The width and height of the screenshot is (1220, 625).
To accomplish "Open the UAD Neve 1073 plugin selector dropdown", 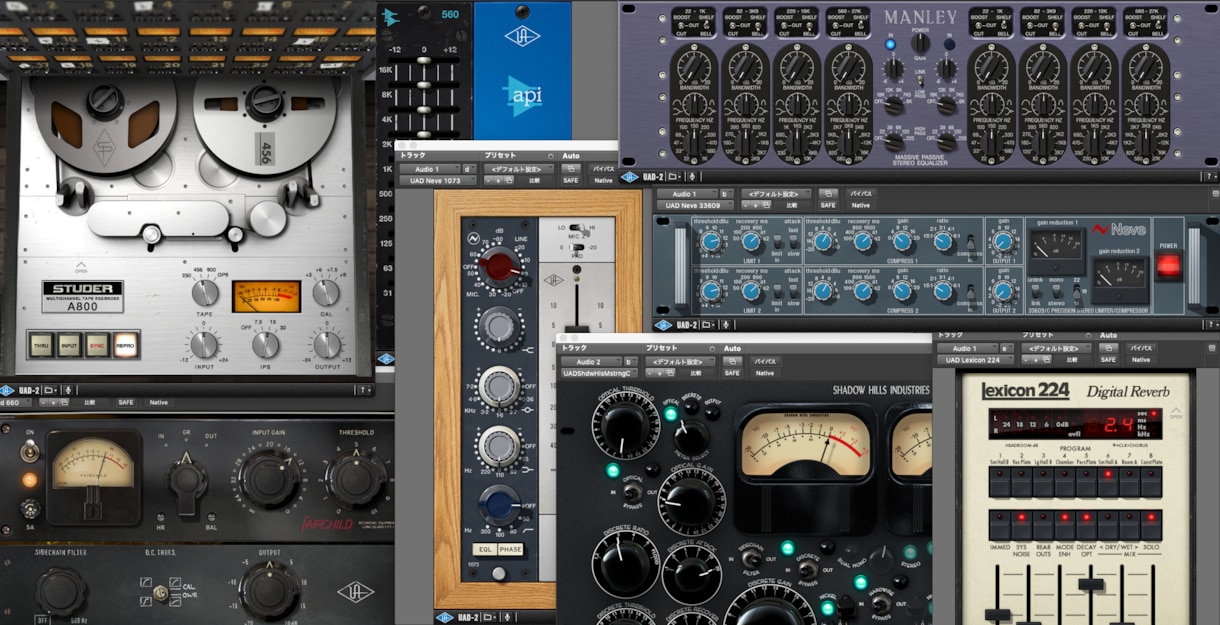I will point(438,181).
